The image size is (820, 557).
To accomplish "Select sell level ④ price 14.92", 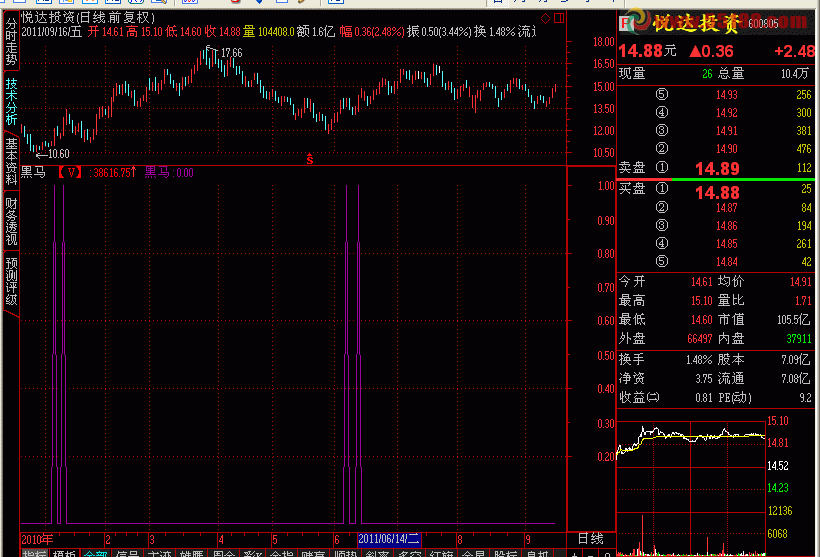I will pos(726,112).
